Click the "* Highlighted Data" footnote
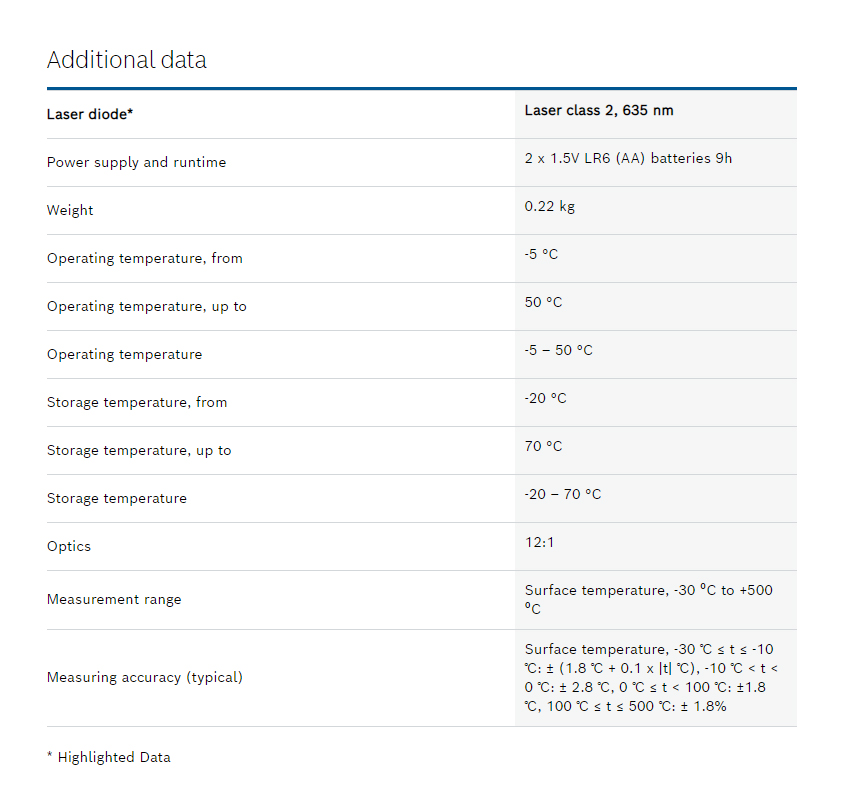The width and height of the screenshot is (854, 797). point(108,757)
